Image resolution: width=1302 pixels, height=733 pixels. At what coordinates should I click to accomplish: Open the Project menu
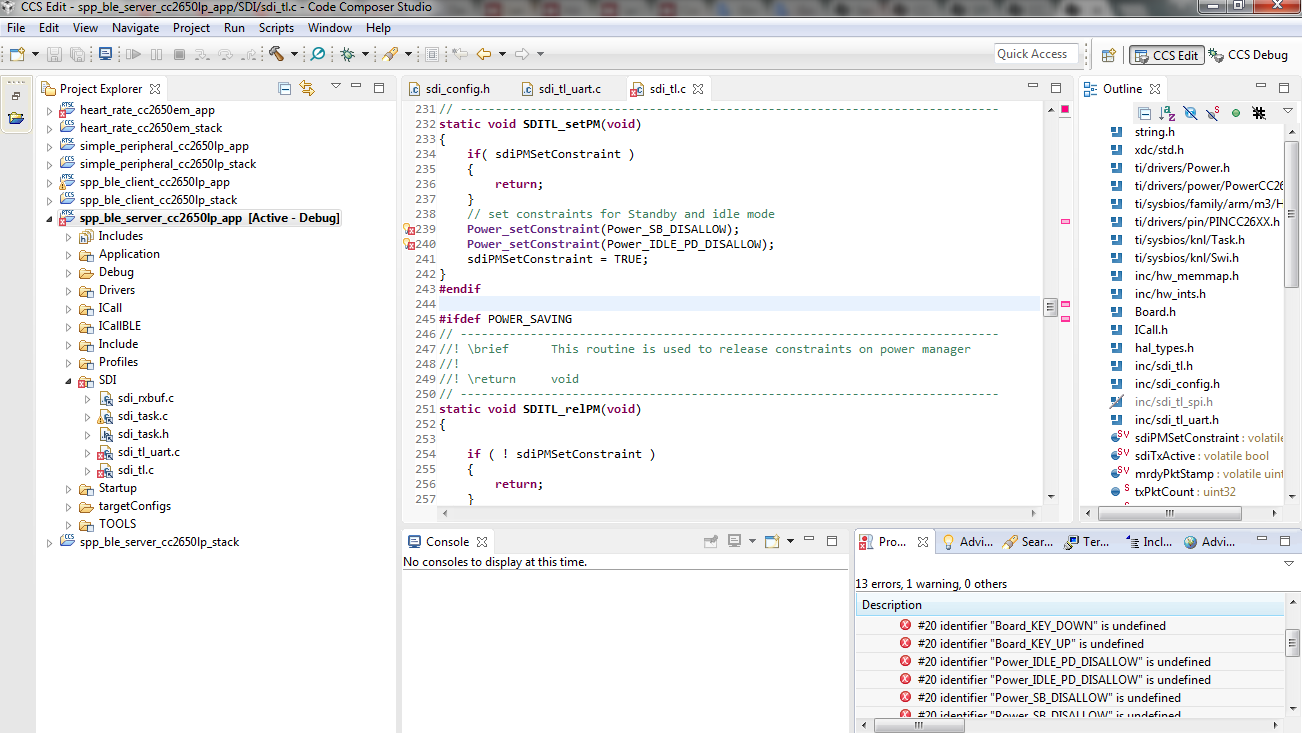(x=191, y=28)
